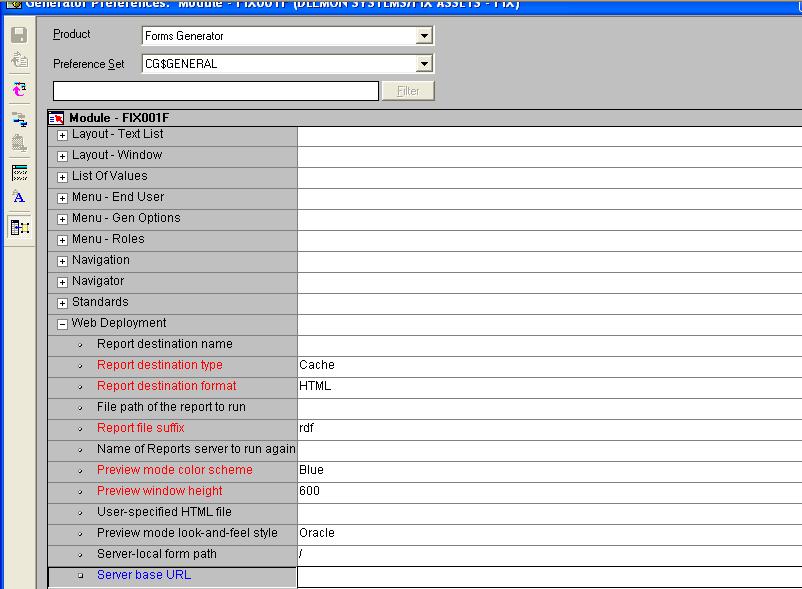The height and width of the screenshot is (589, 802).
Task: Expand the Layout - Text List group
Action: (x=63, y=135)
